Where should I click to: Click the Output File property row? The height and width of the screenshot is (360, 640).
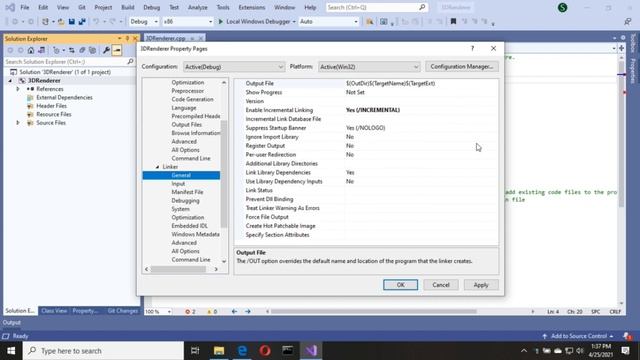point(366,83)
